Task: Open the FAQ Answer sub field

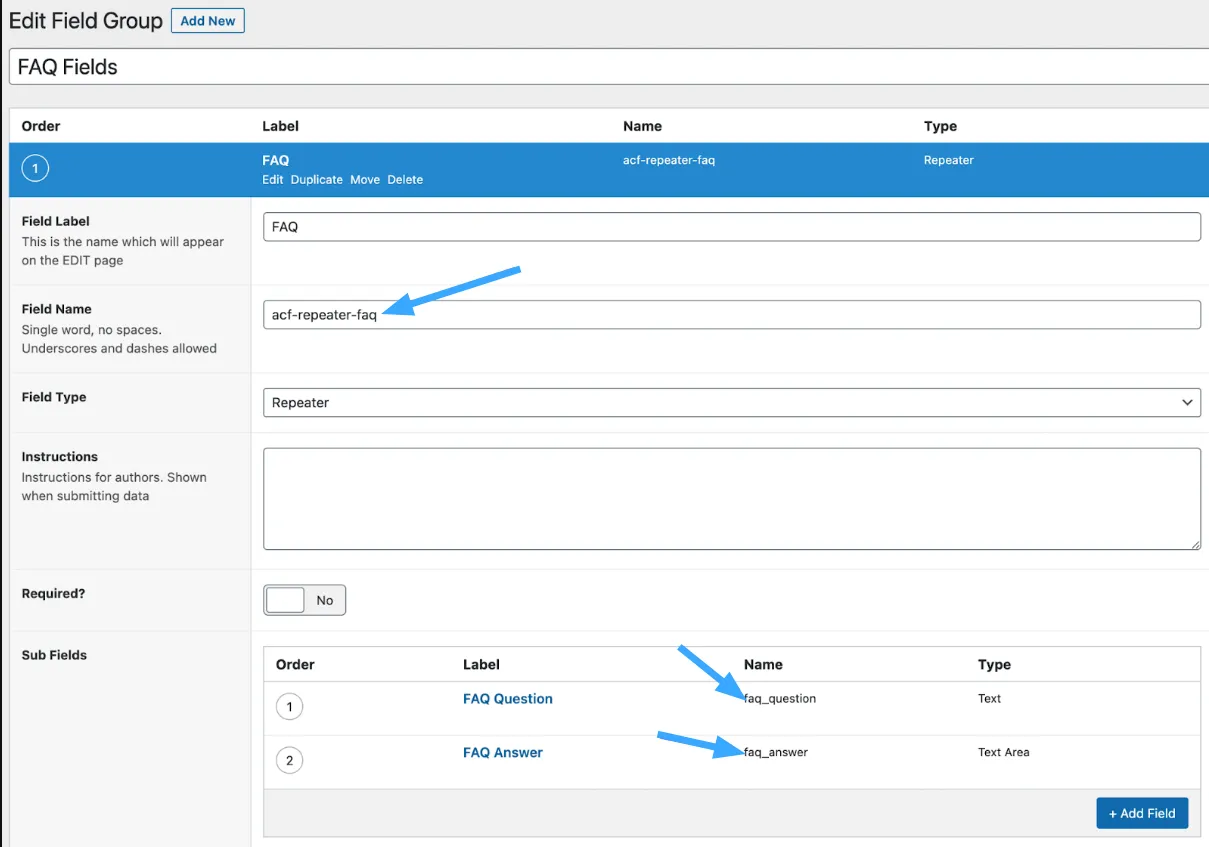Action: [502, 753]
